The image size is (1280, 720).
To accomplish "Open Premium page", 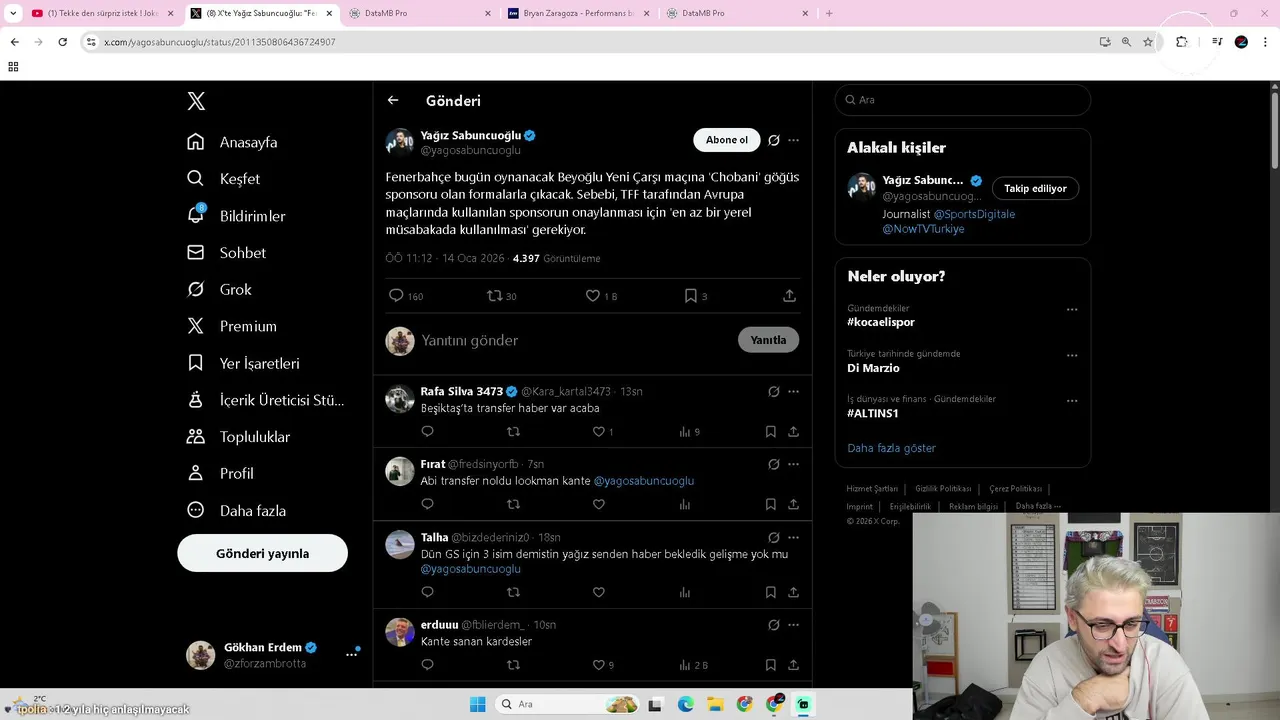I will pos(231,326).
